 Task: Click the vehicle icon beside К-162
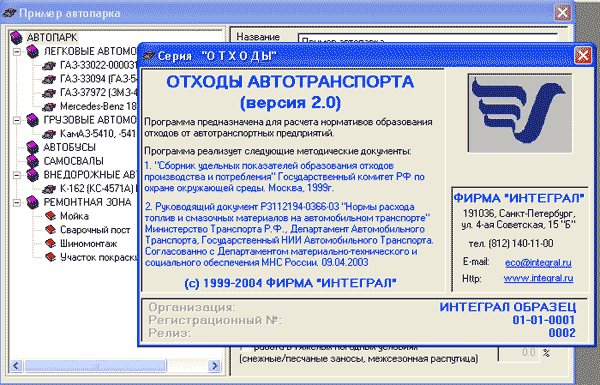click(49, 189)
